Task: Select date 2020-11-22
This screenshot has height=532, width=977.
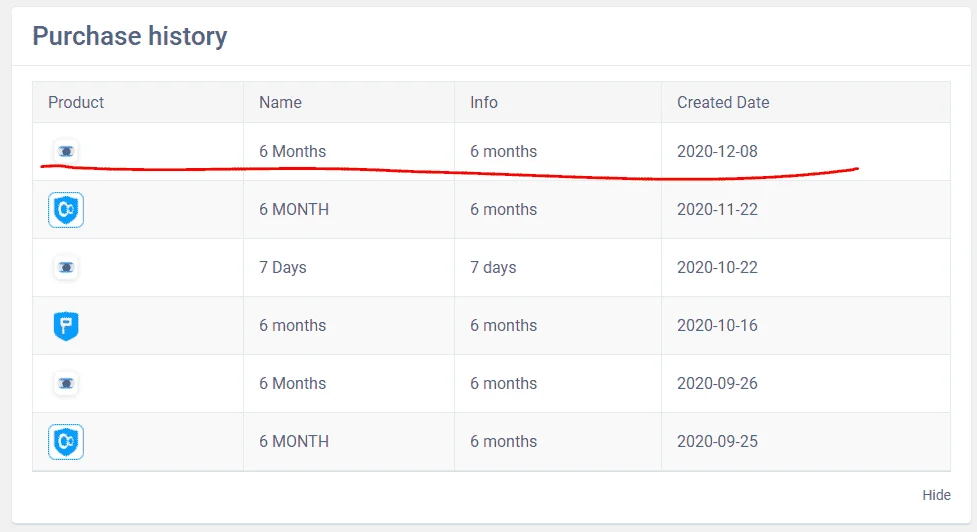Action: click(717, 209)
